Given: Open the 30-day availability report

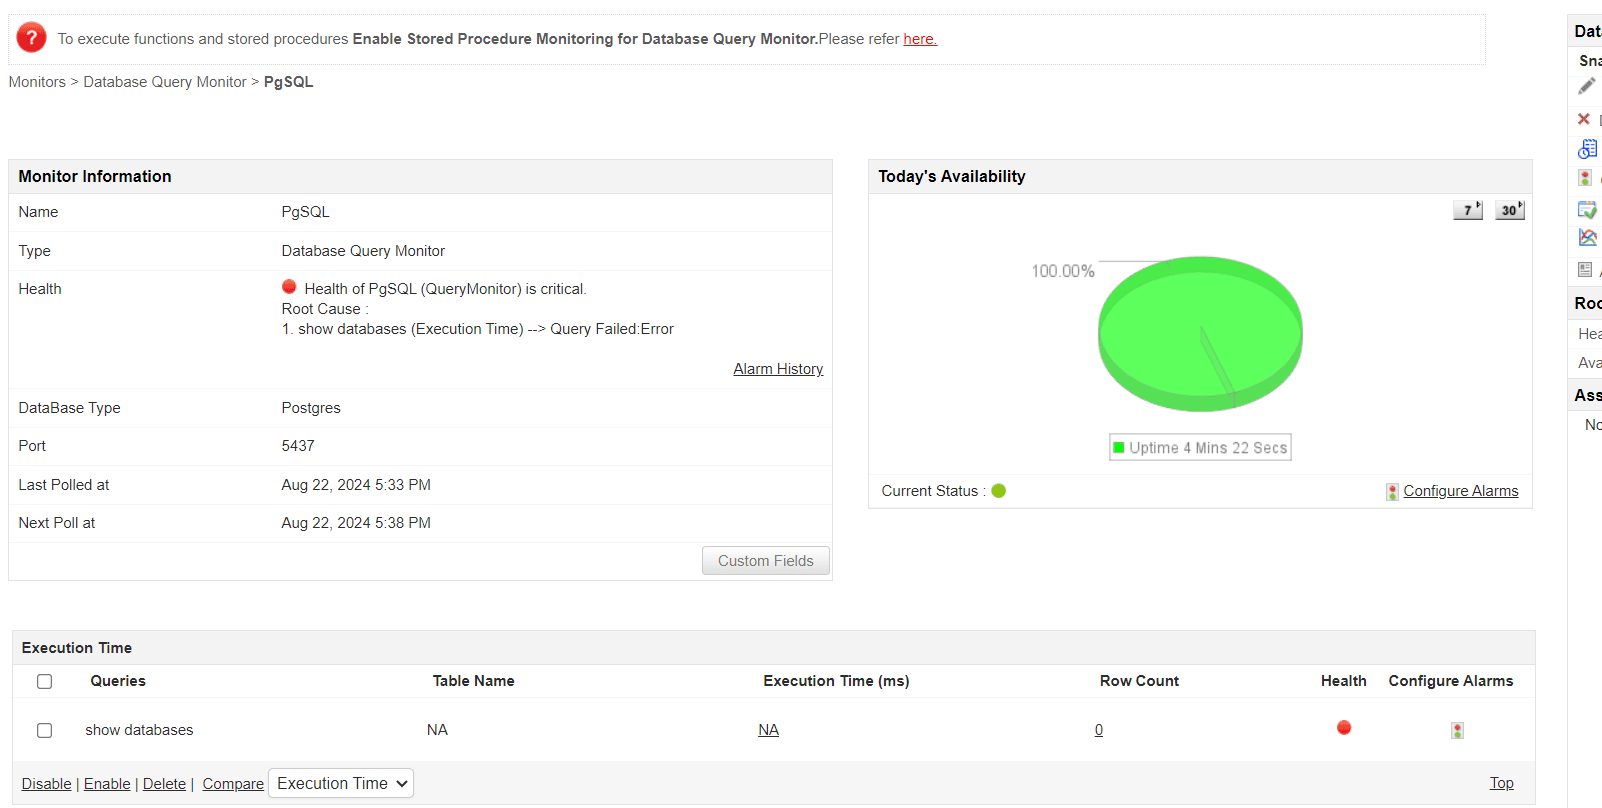Looking at the screenshot, I should coord(1509,210).
